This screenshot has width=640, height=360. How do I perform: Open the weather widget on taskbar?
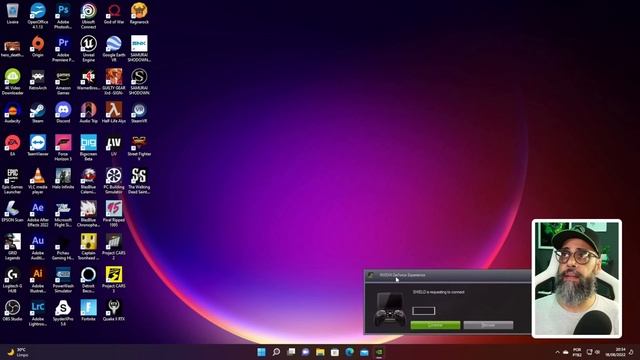[x=18, y=352]
